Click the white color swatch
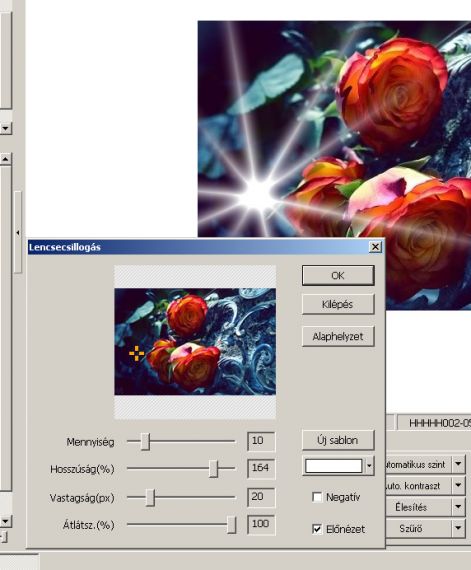The image size is (471, 570). point(334,466)
